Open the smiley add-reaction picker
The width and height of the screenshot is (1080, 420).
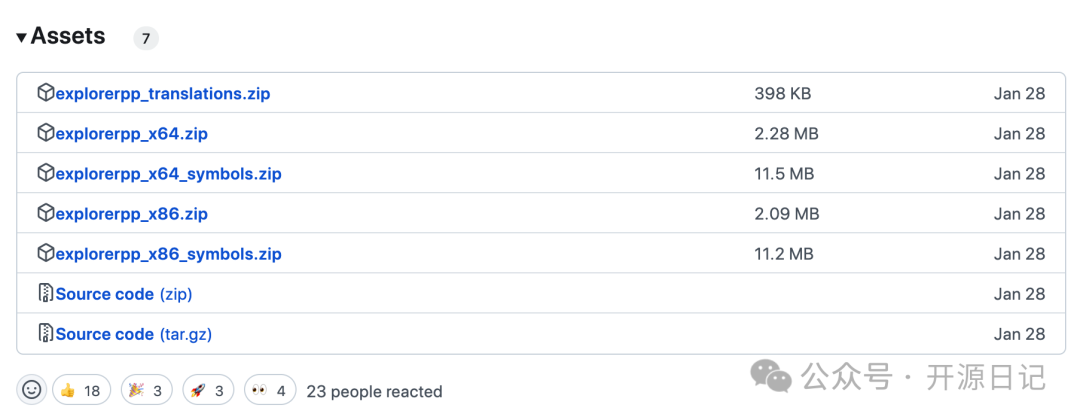32,390
